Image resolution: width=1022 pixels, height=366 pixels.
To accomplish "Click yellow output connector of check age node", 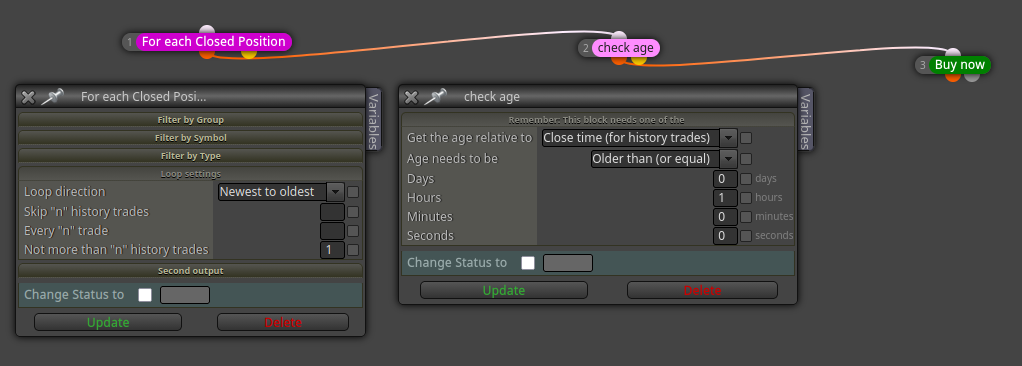I will pyautogui.click(x=639, y=60).
